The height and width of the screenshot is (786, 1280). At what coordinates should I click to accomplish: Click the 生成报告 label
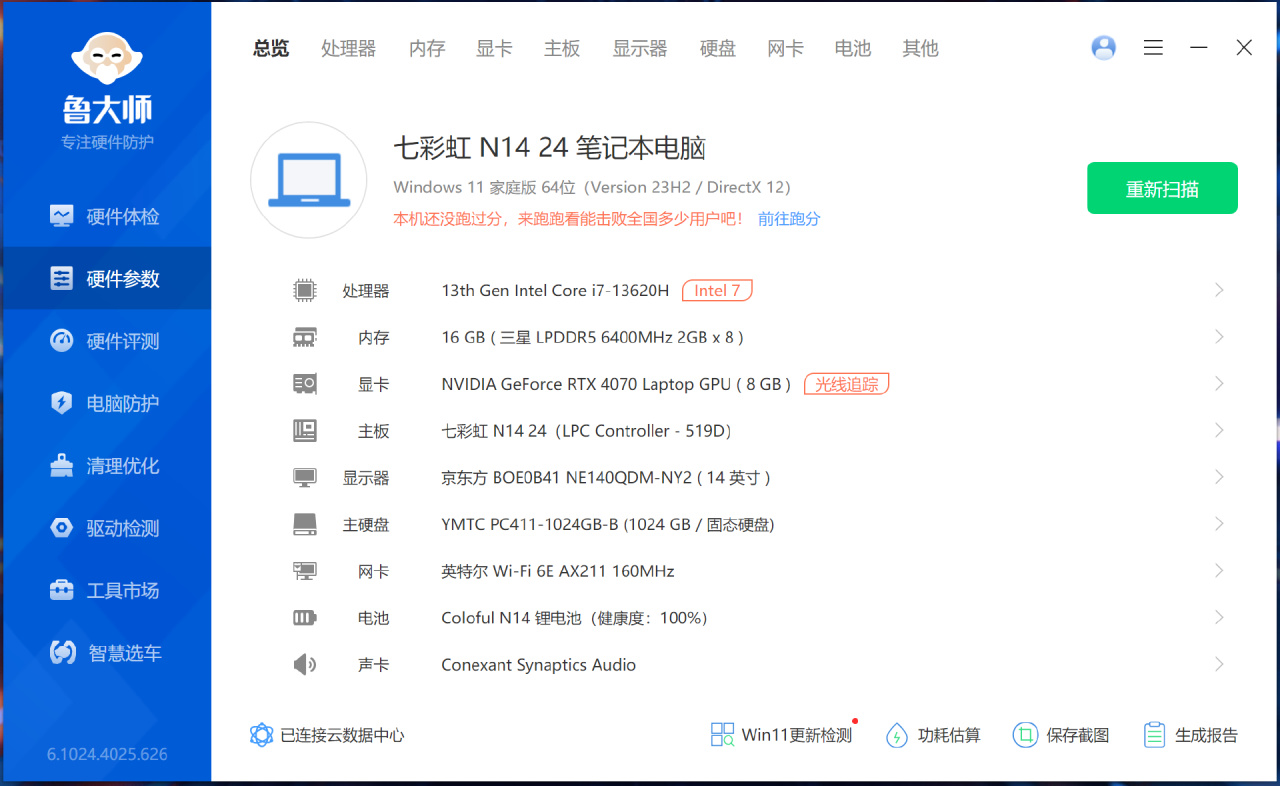point(1206,735)
